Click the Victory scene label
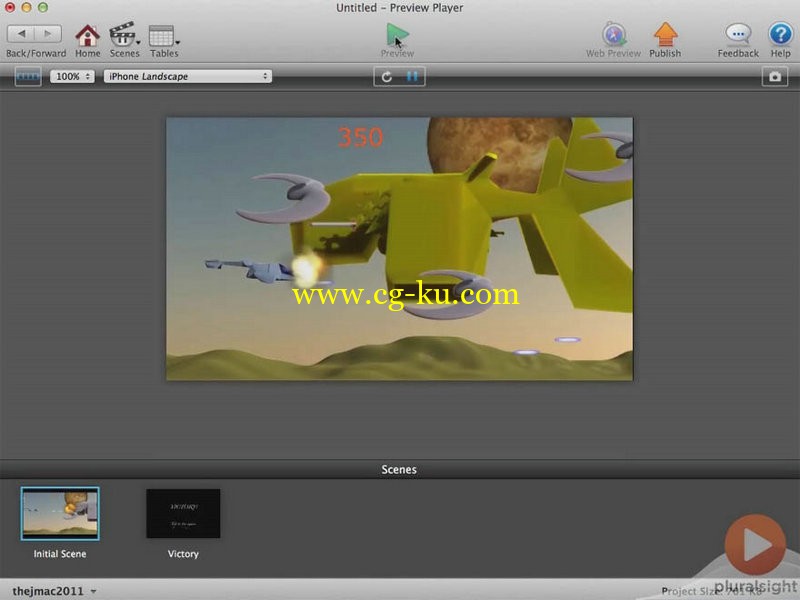The height and width of the screenshot is (600, 800). pos(183,554)
